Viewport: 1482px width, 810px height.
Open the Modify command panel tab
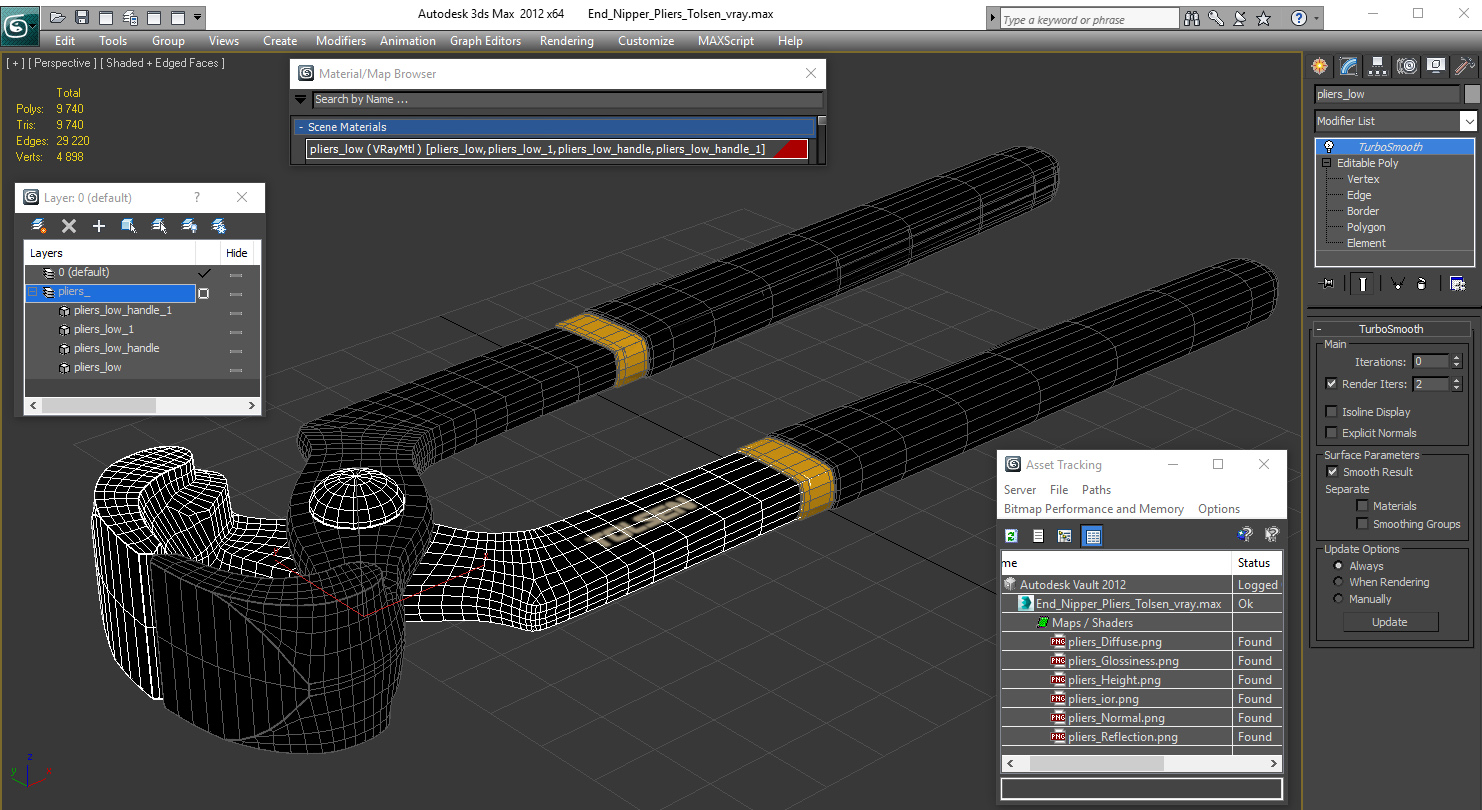tap(1349, 66)
